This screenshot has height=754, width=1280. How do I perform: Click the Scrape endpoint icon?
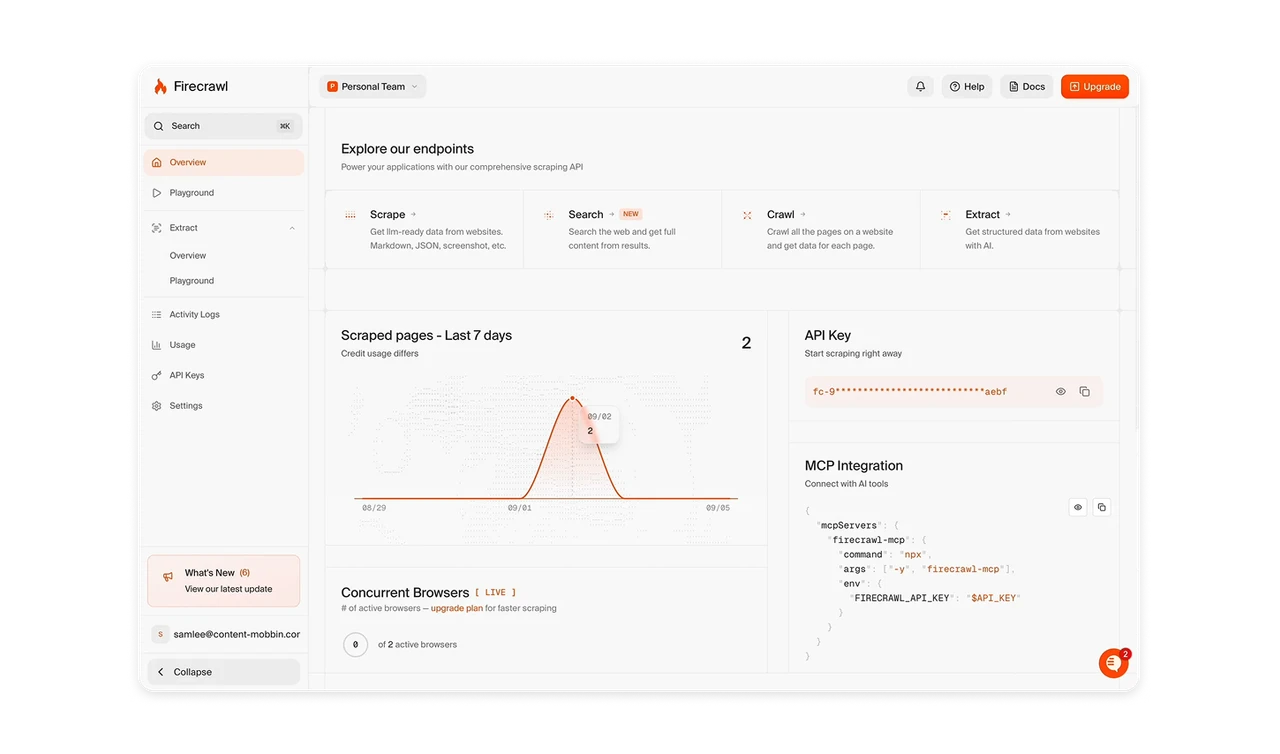[x=350, y=215]
